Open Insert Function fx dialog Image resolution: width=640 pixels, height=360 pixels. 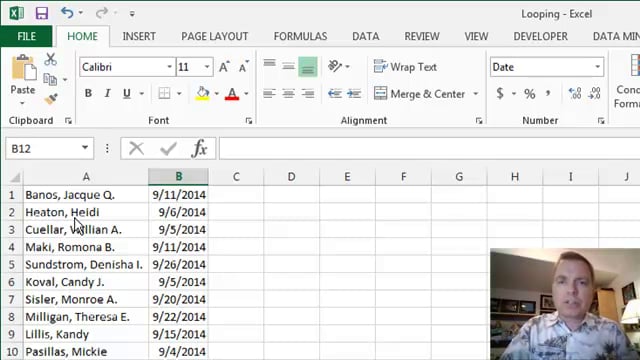(x=200, y=148)
